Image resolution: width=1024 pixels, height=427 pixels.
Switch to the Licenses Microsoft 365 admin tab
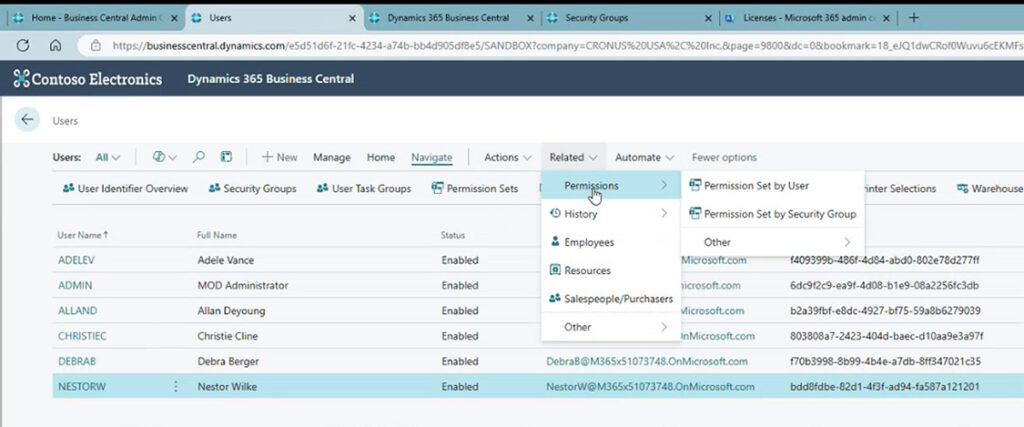click(808, 18)
